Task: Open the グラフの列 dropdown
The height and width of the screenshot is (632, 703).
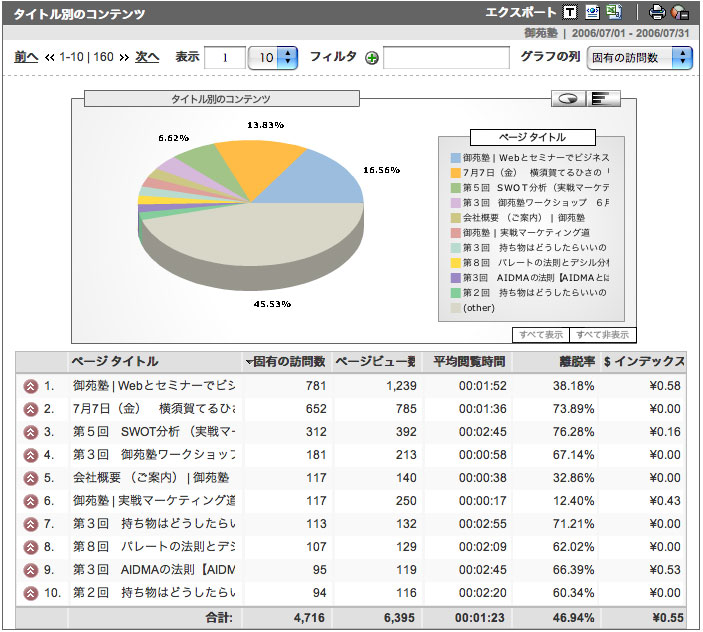Action: [x=640, y=57]
